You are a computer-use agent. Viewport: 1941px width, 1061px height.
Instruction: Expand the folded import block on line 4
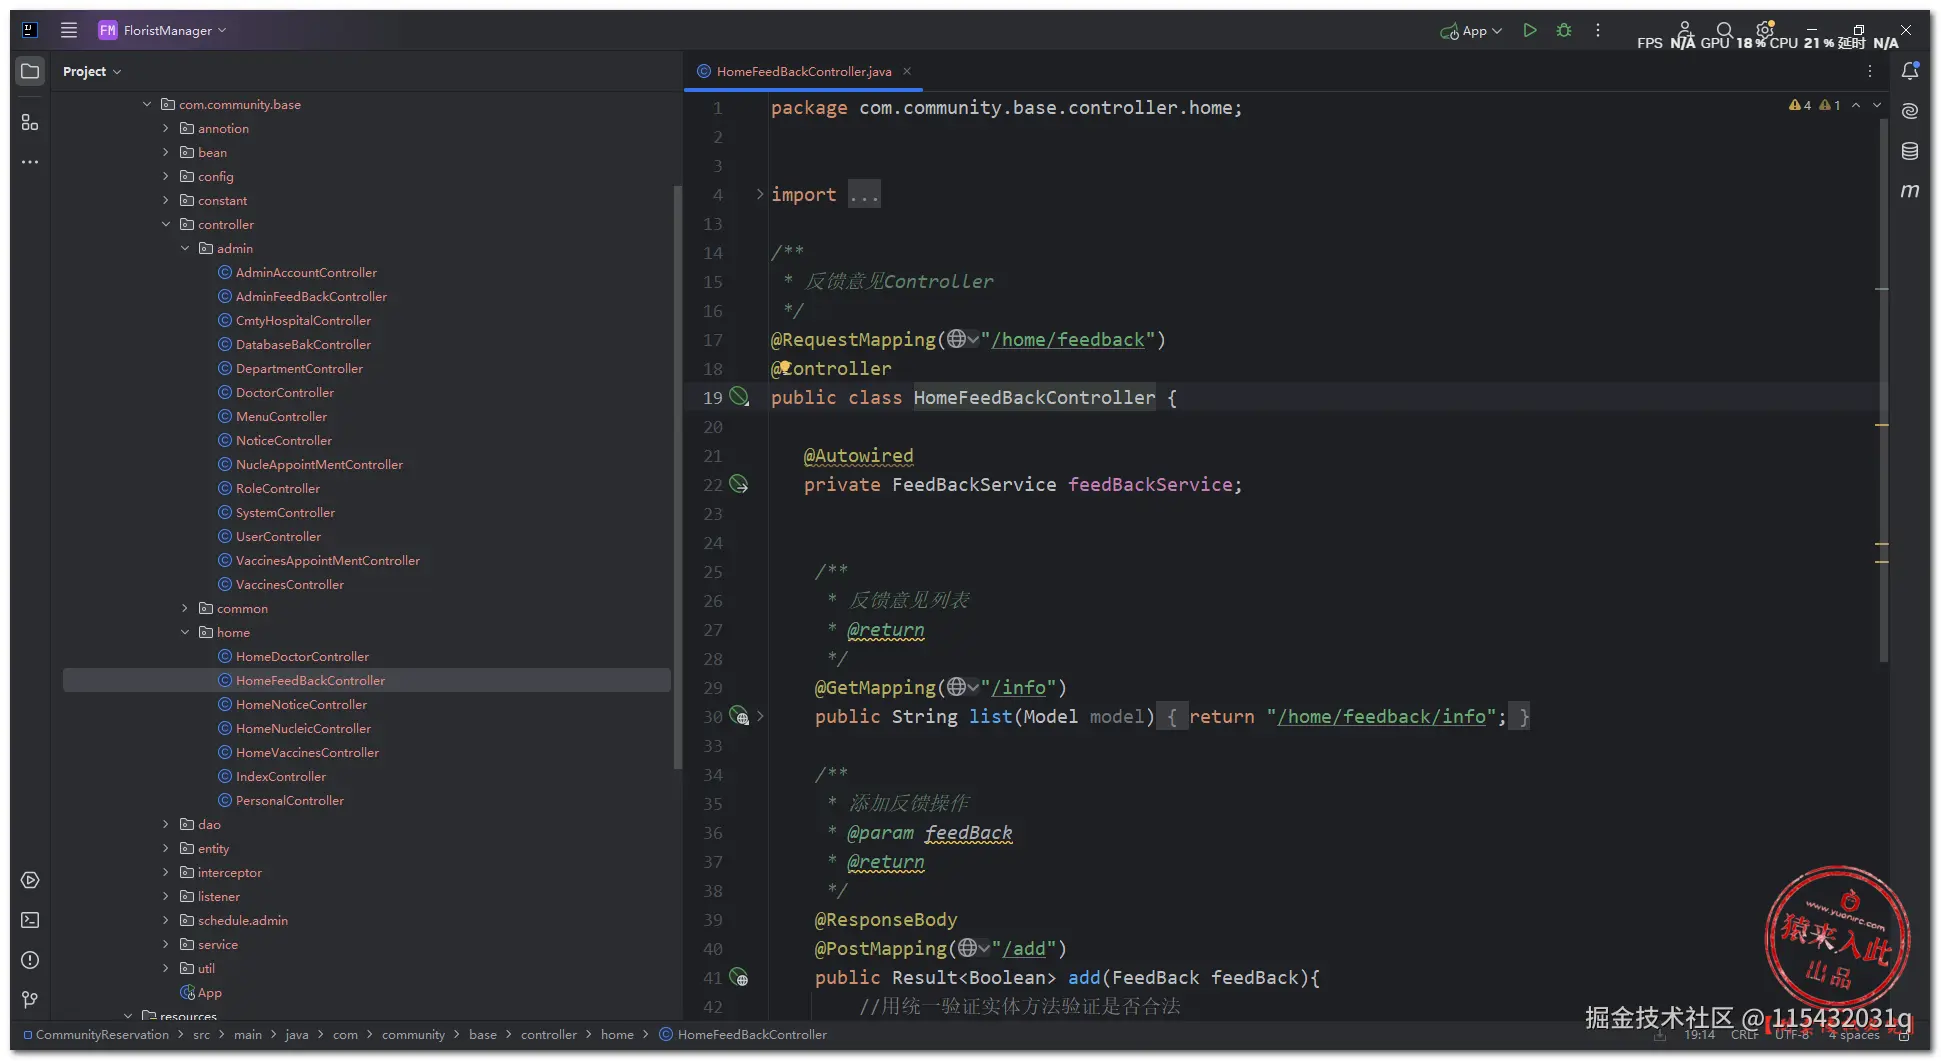pos(760,194)
